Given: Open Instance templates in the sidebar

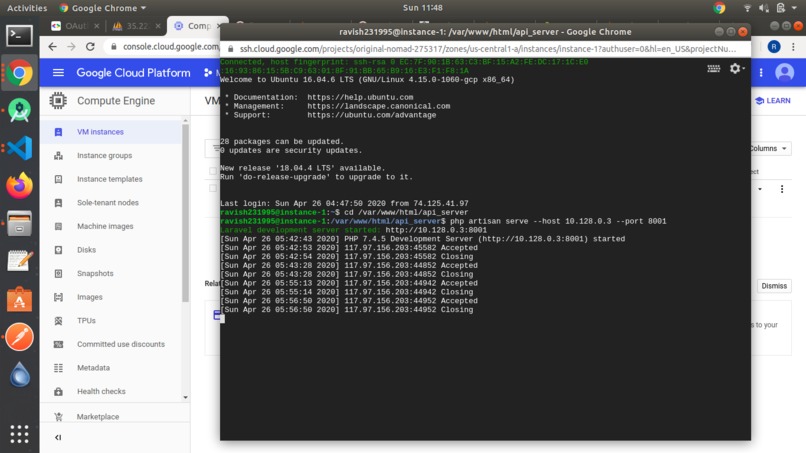Looking at the screenshot, I should 111,179.
